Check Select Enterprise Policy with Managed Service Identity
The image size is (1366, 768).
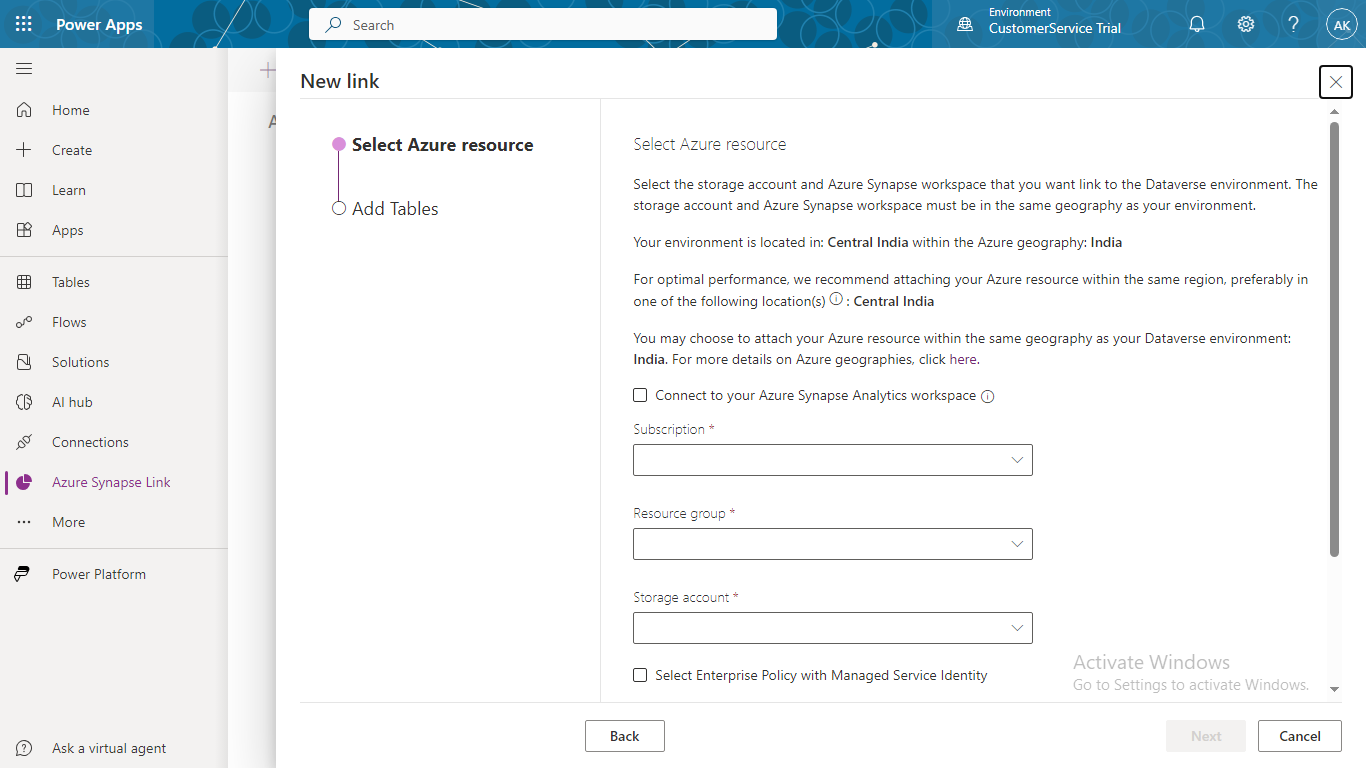click(640, 675)
